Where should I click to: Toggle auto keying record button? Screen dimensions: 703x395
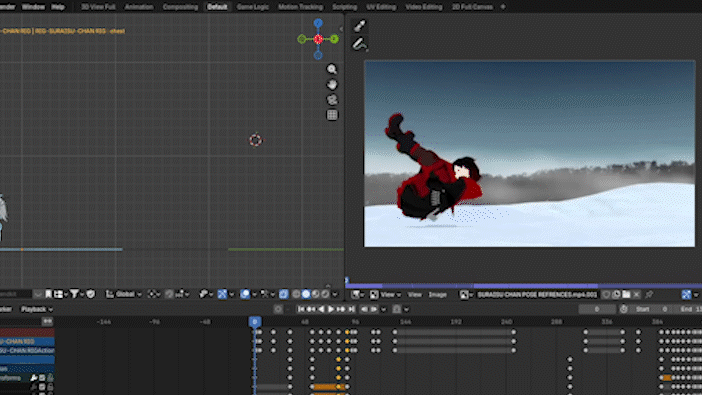[278, 309]
